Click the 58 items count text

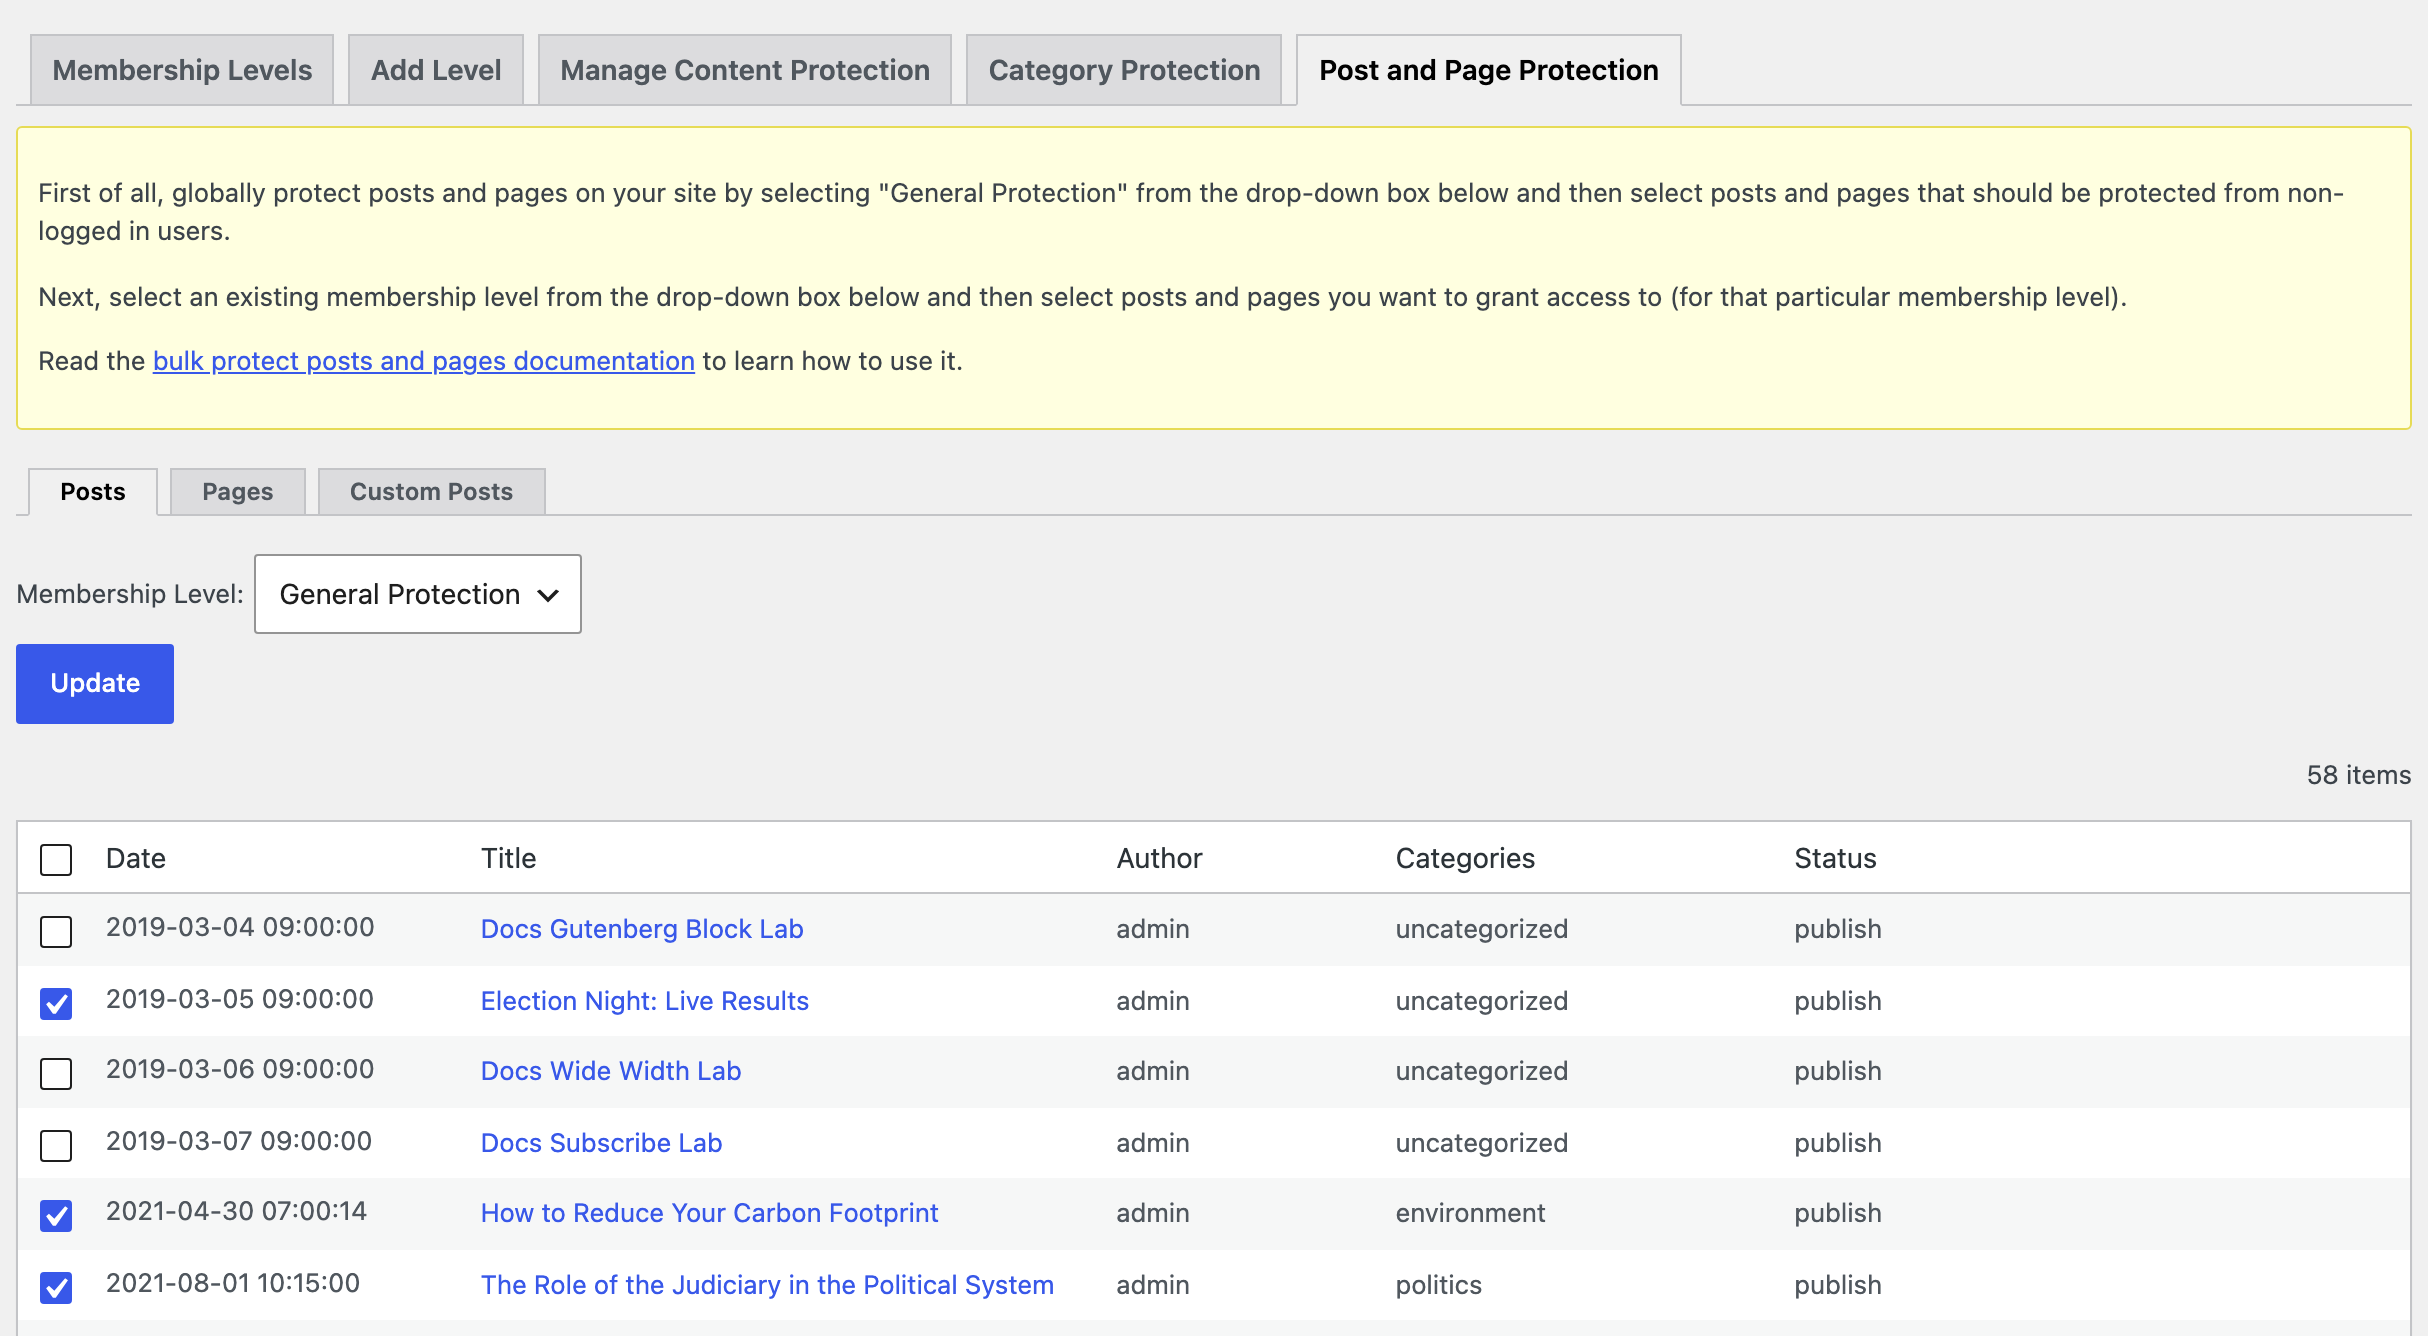2359,775
